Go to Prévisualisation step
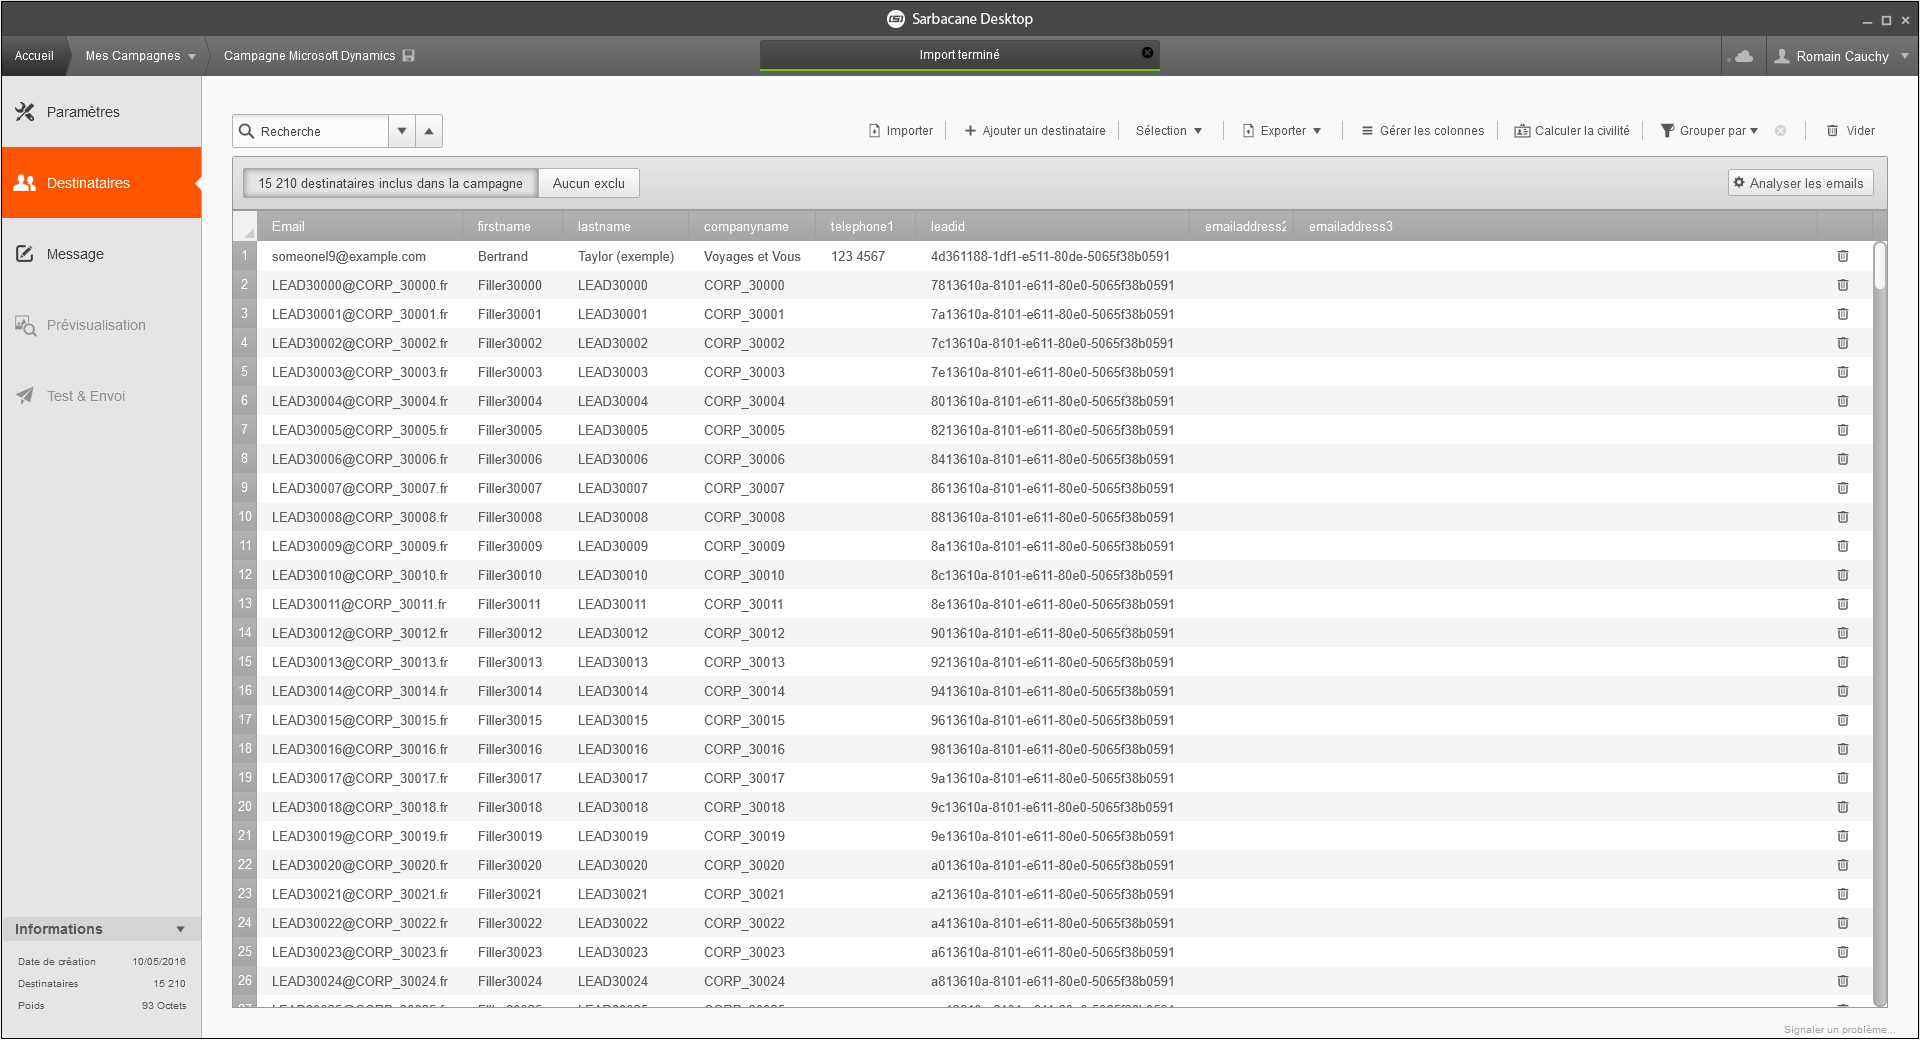Viewport: 1920px width, 1040px height. (x=101, y=325)
